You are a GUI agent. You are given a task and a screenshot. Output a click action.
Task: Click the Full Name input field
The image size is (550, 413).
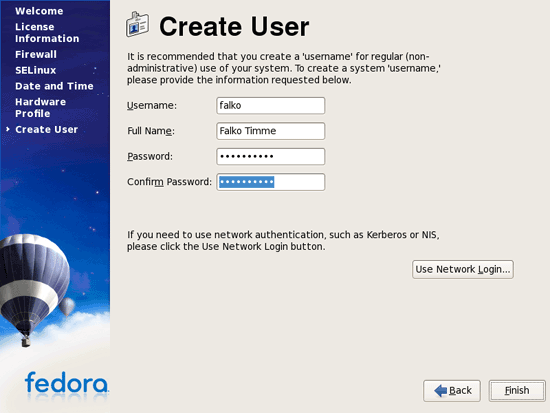coord(270,131)
